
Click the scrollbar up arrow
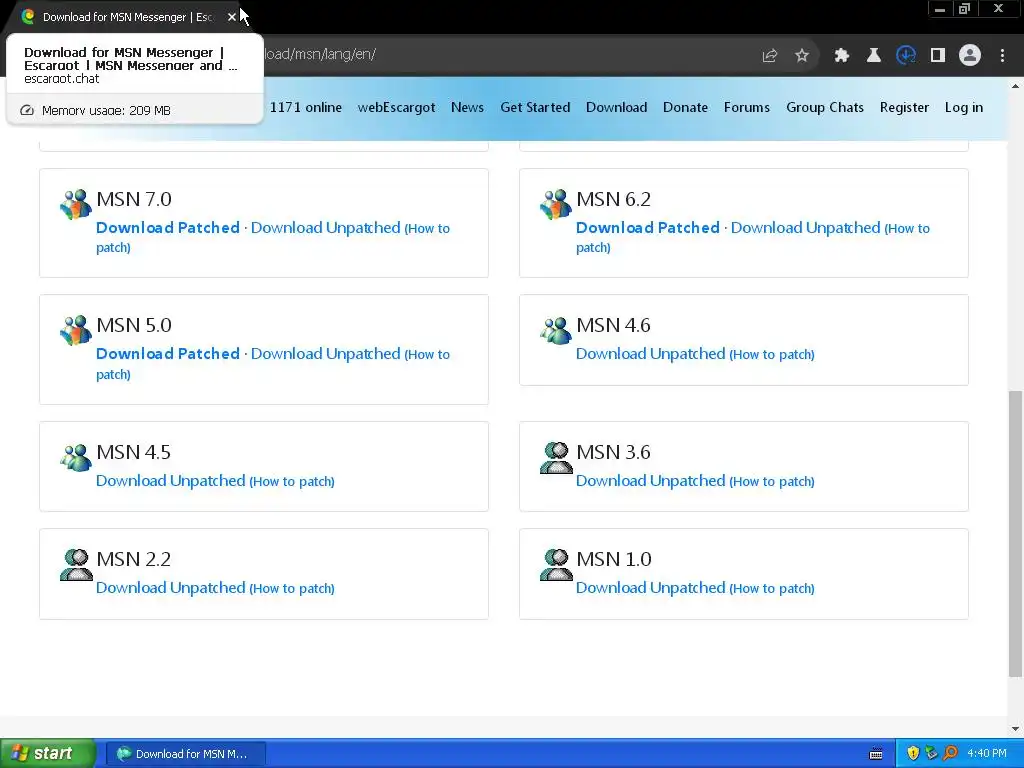(1015, 86)
